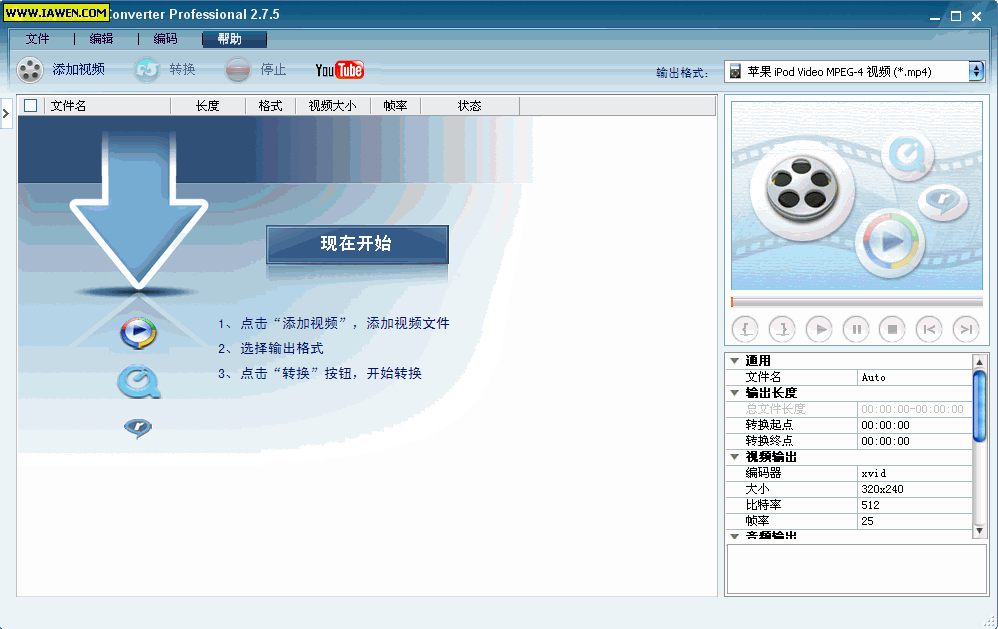Open the 输出格式 format dropdown
This screenshot has width=998, height=629.
pos(976,71)
